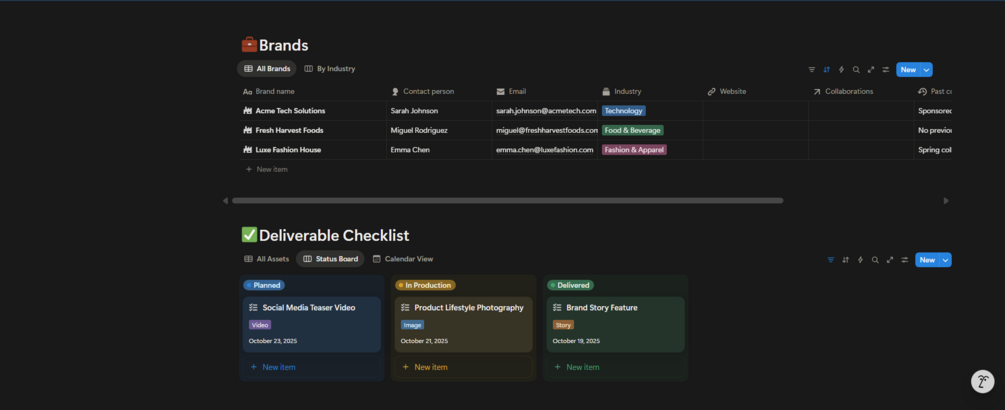
Task: Switch to the Calendar View tab
Action: (x=403, y=259)
